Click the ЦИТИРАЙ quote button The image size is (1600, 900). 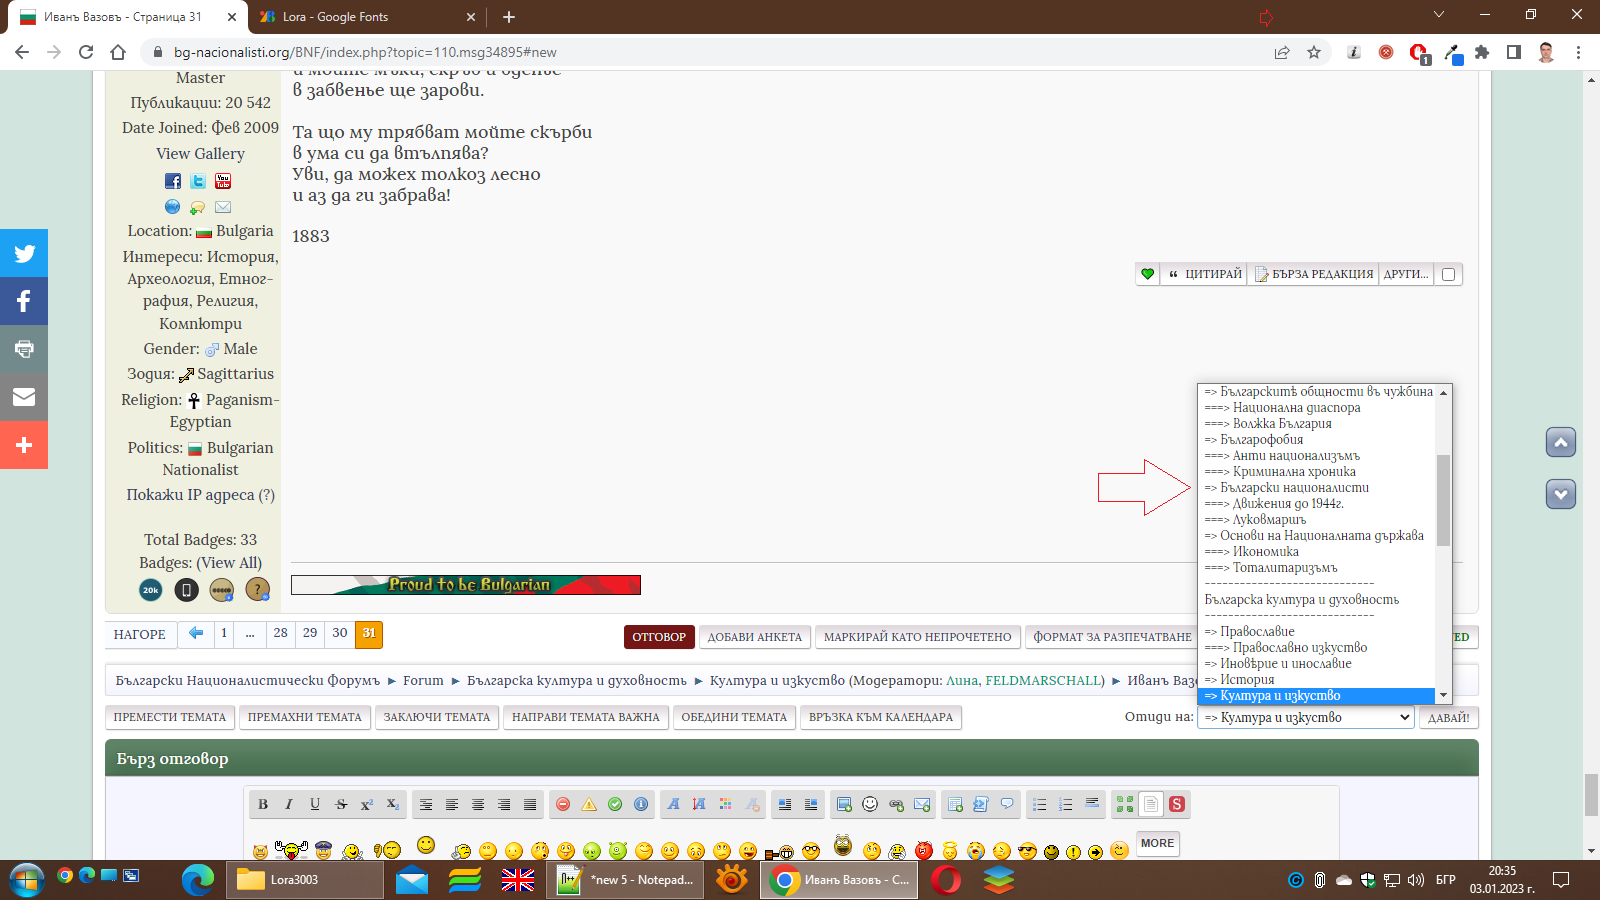(x=1204, y=274)
